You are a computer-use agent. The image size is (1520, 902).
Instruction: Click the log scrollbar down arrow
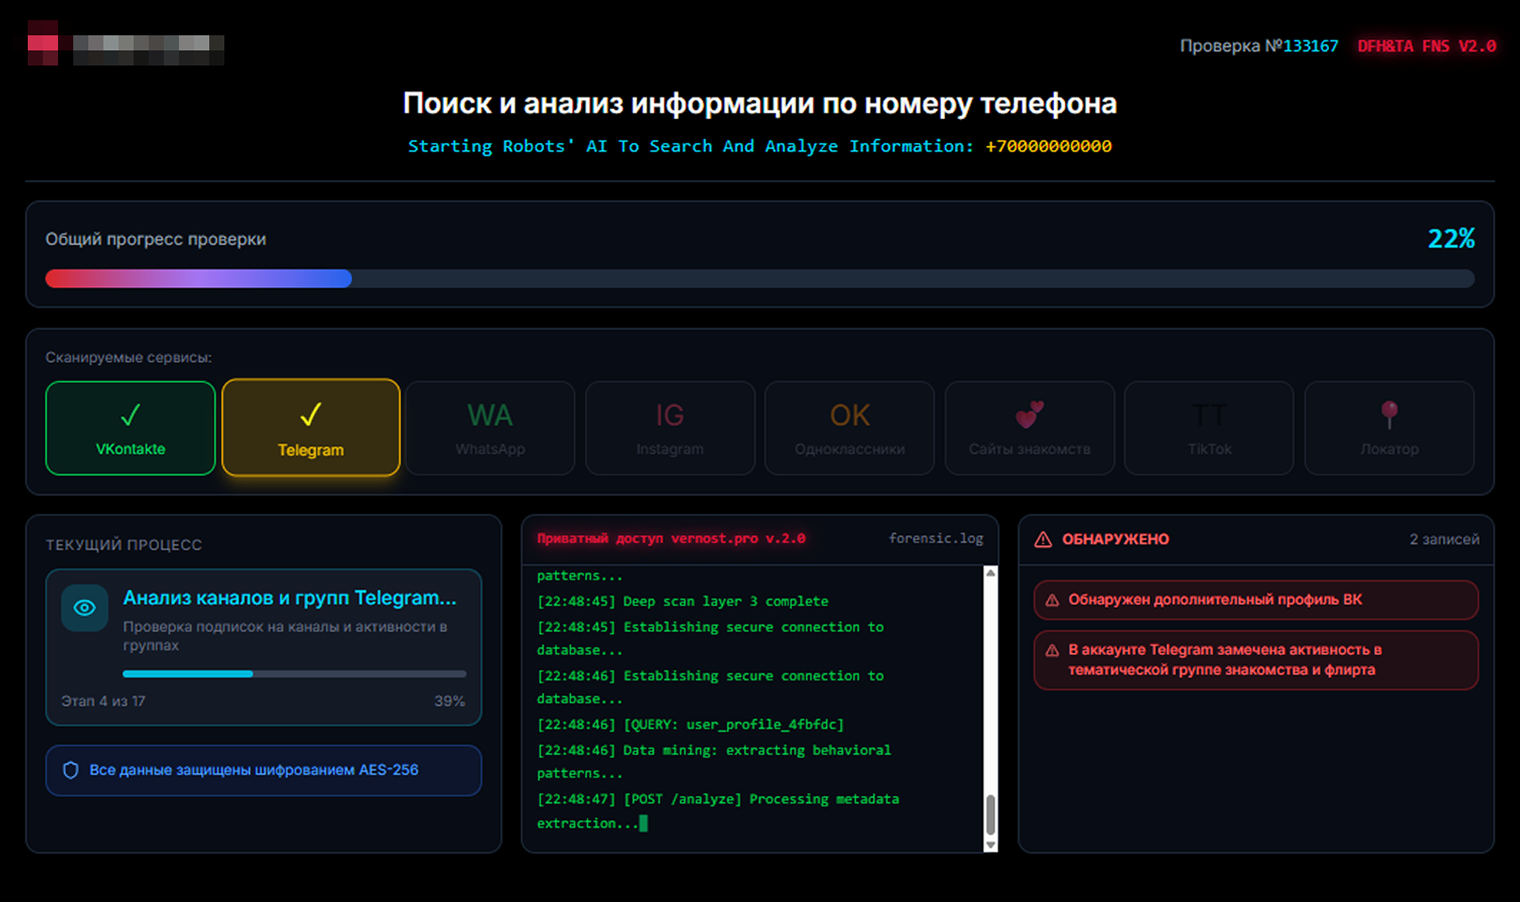[x=990, y=845]
